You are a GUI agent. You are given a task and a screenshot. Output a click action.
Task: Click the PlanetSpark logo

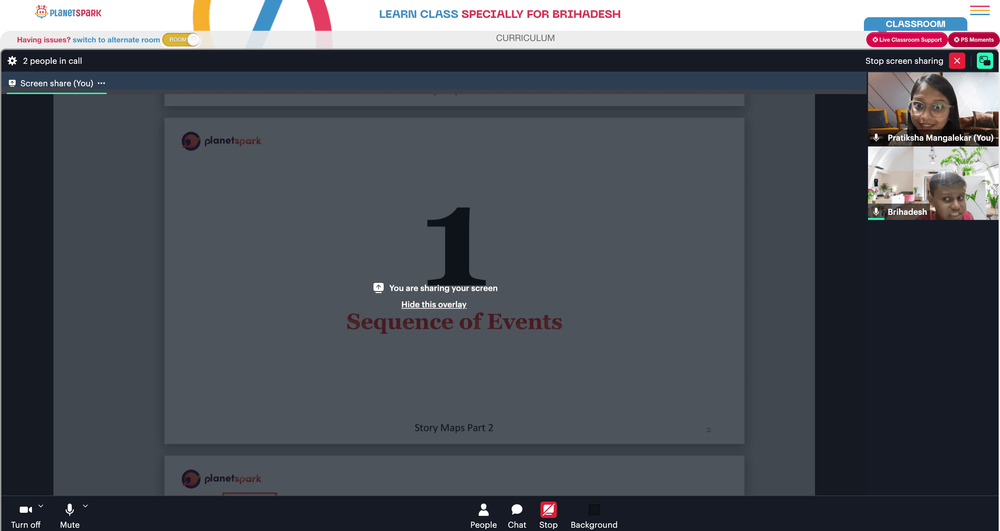[x=68, y=12]
